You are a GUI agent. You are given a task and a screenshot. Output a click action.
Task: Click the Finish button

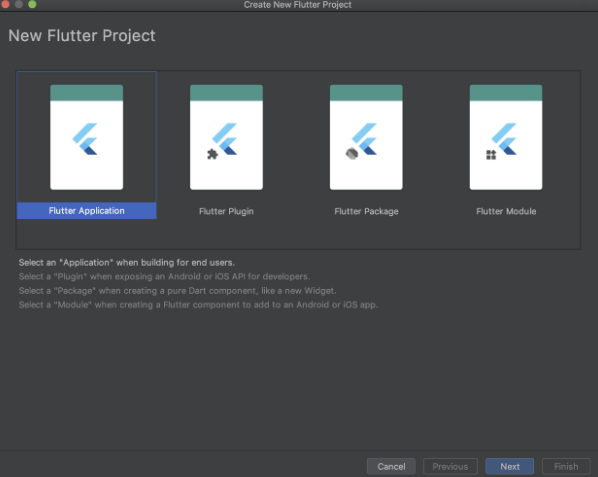point(566,466)
